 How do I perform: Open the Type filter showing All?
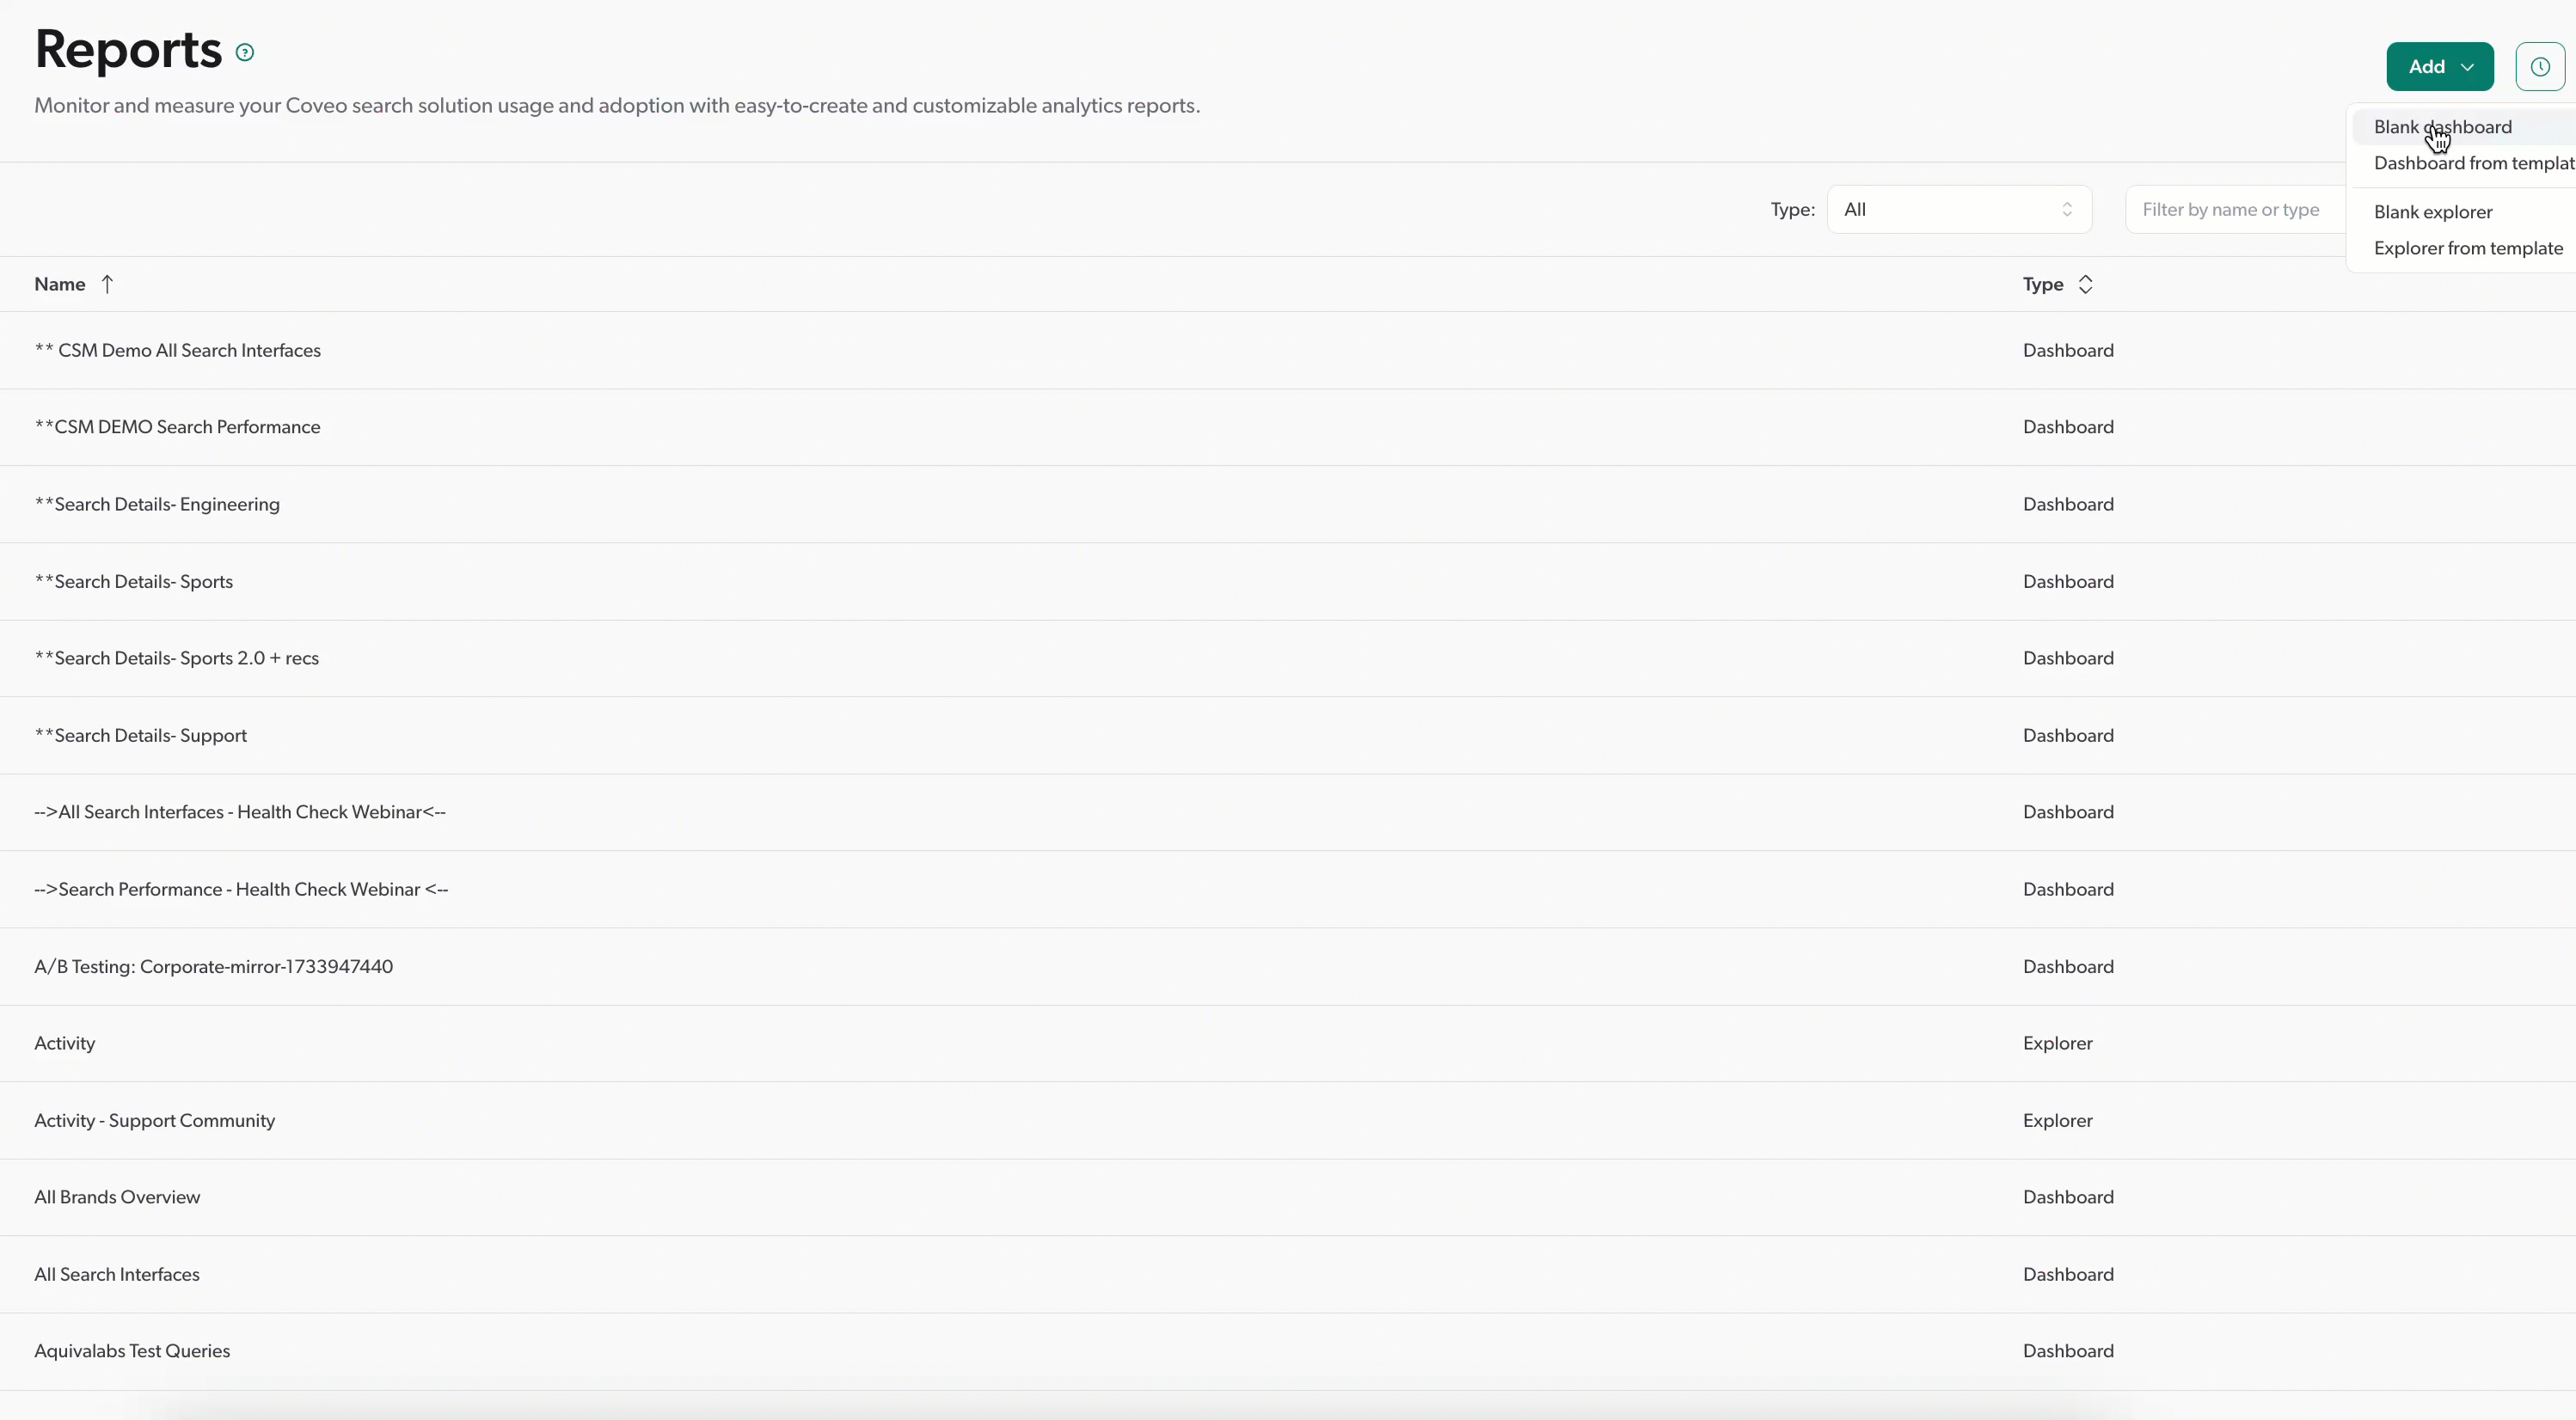1958,209
